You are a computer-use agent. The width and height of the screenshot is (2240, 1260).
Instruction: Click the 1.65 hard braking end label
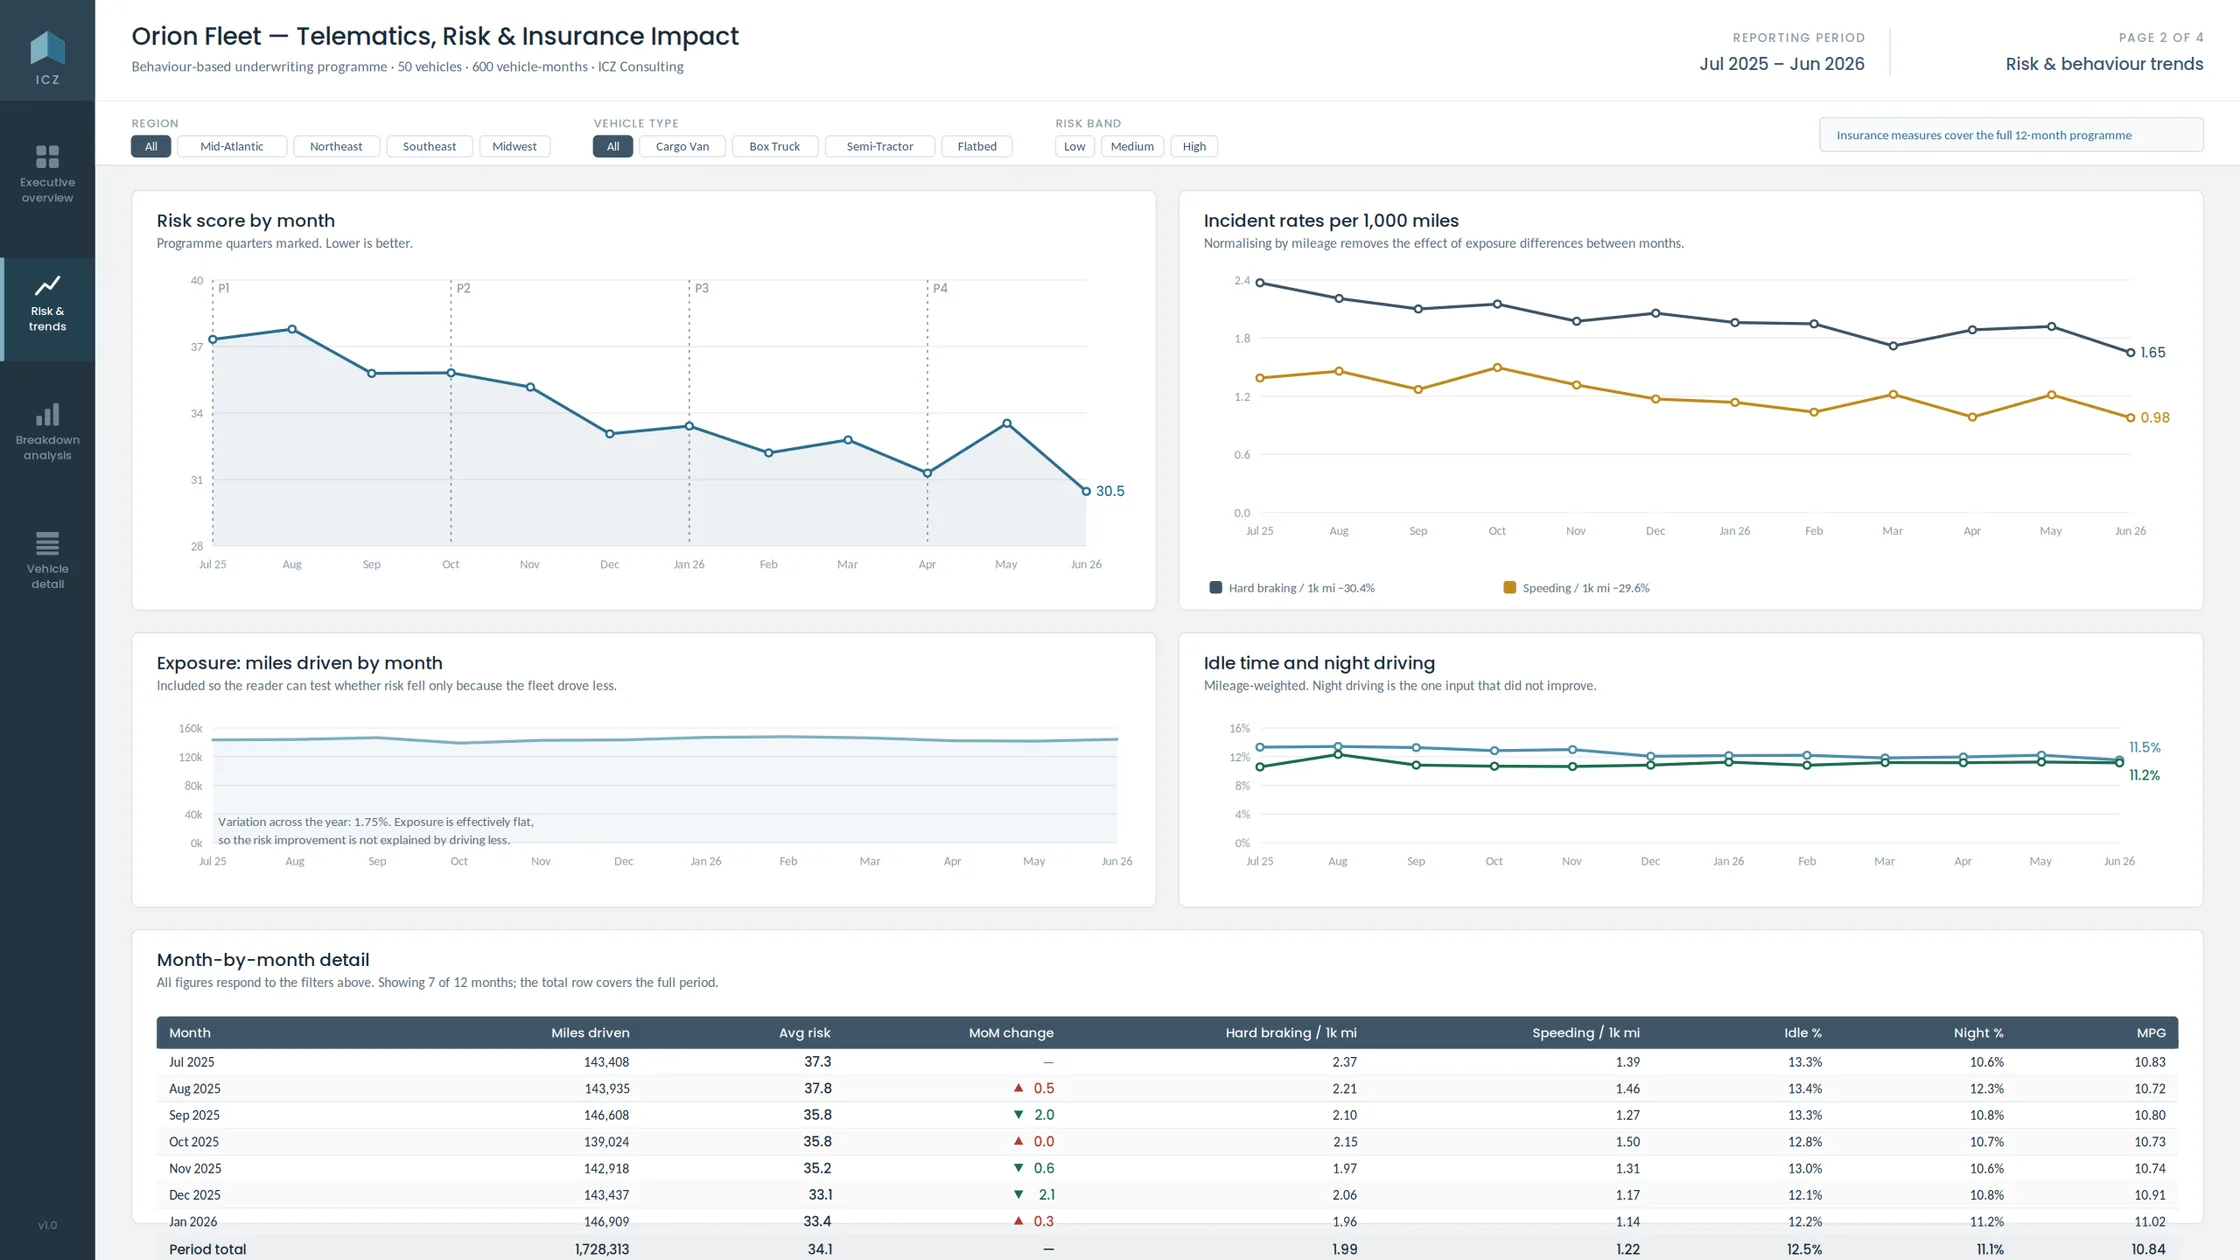pyautogui.click(x=2153, y=353)
